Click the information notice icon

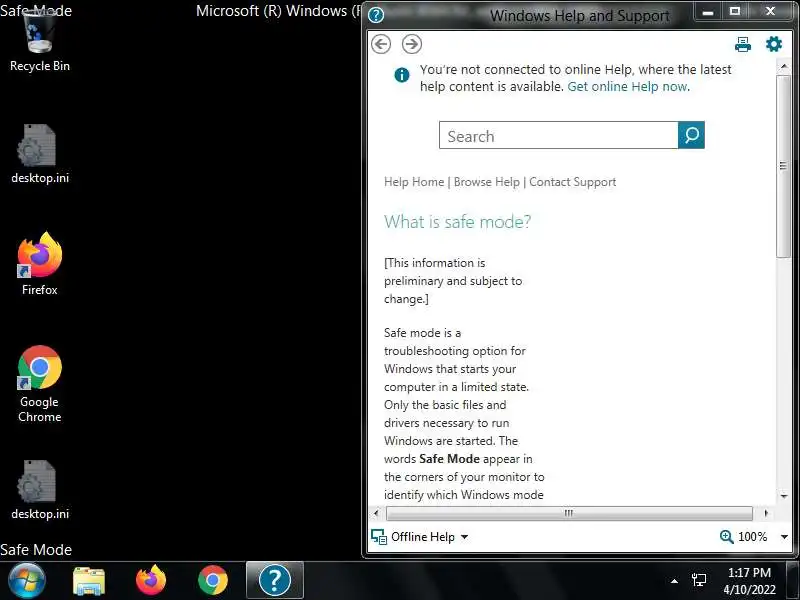click(402, 76)
